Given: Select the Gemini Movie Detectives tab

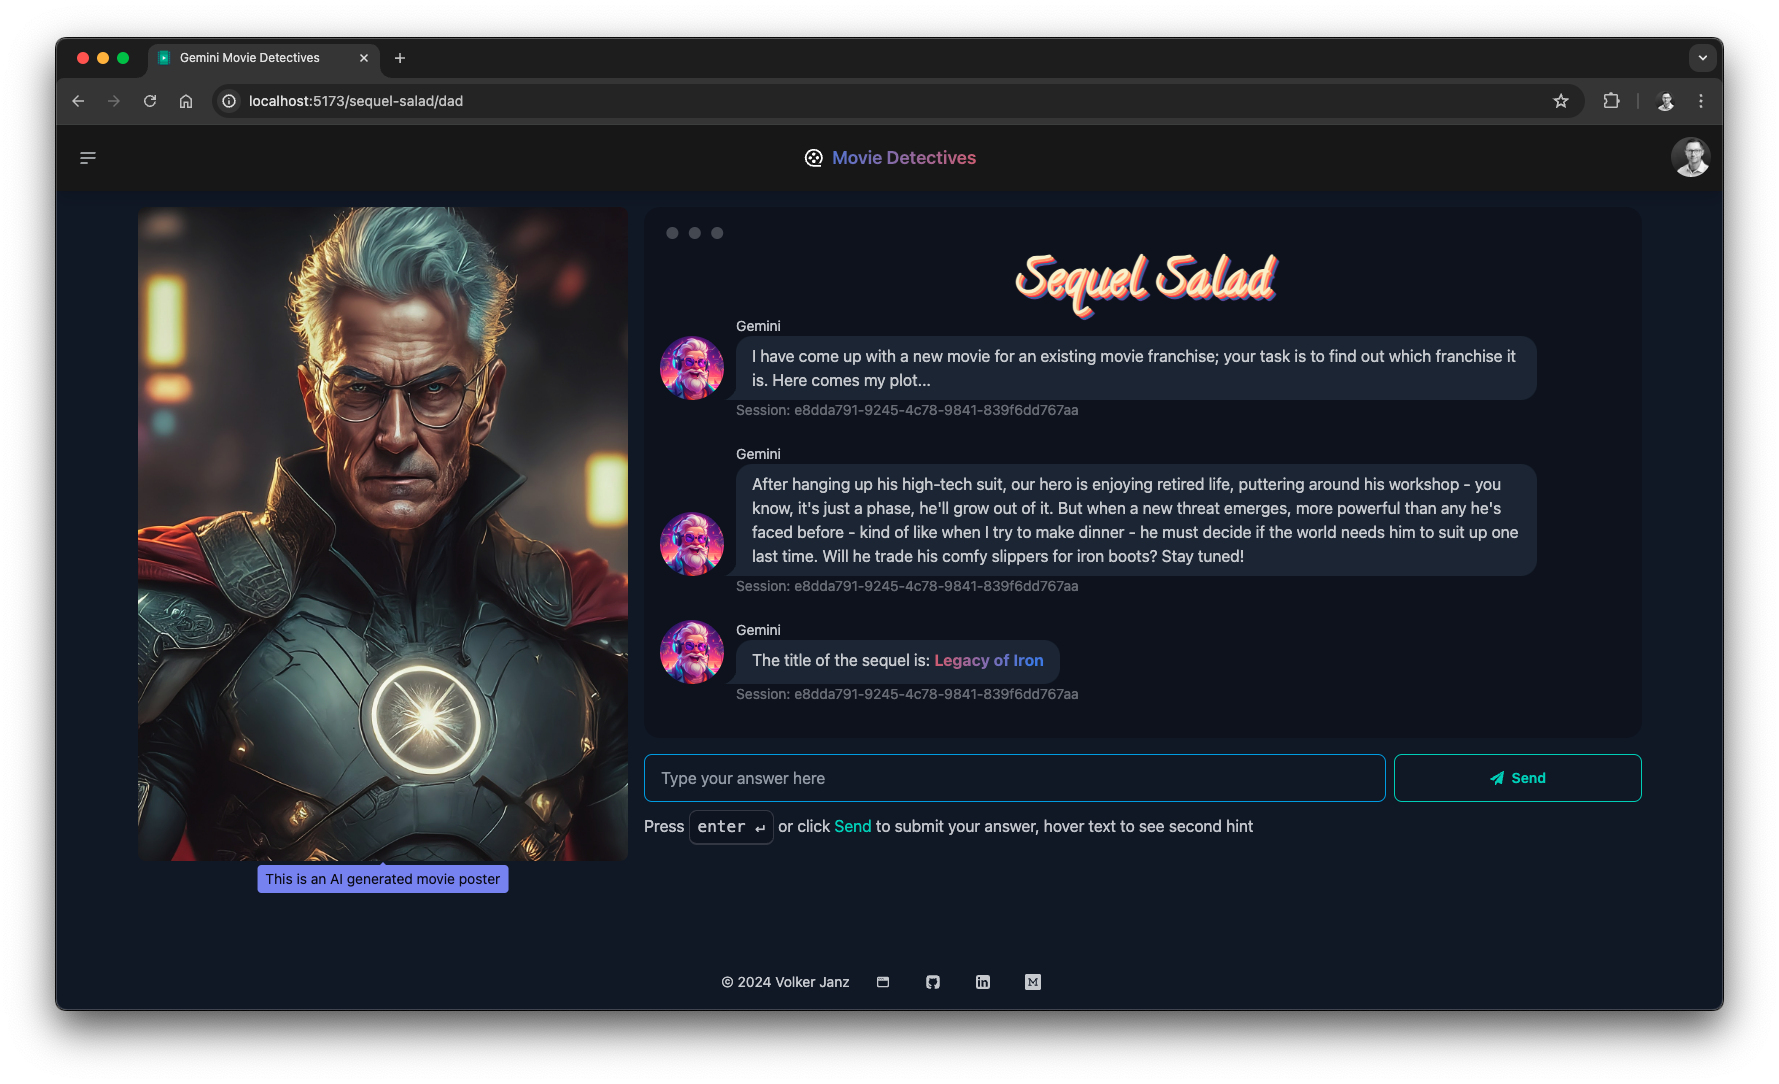Looking at the screenshot, I should 250,58.
